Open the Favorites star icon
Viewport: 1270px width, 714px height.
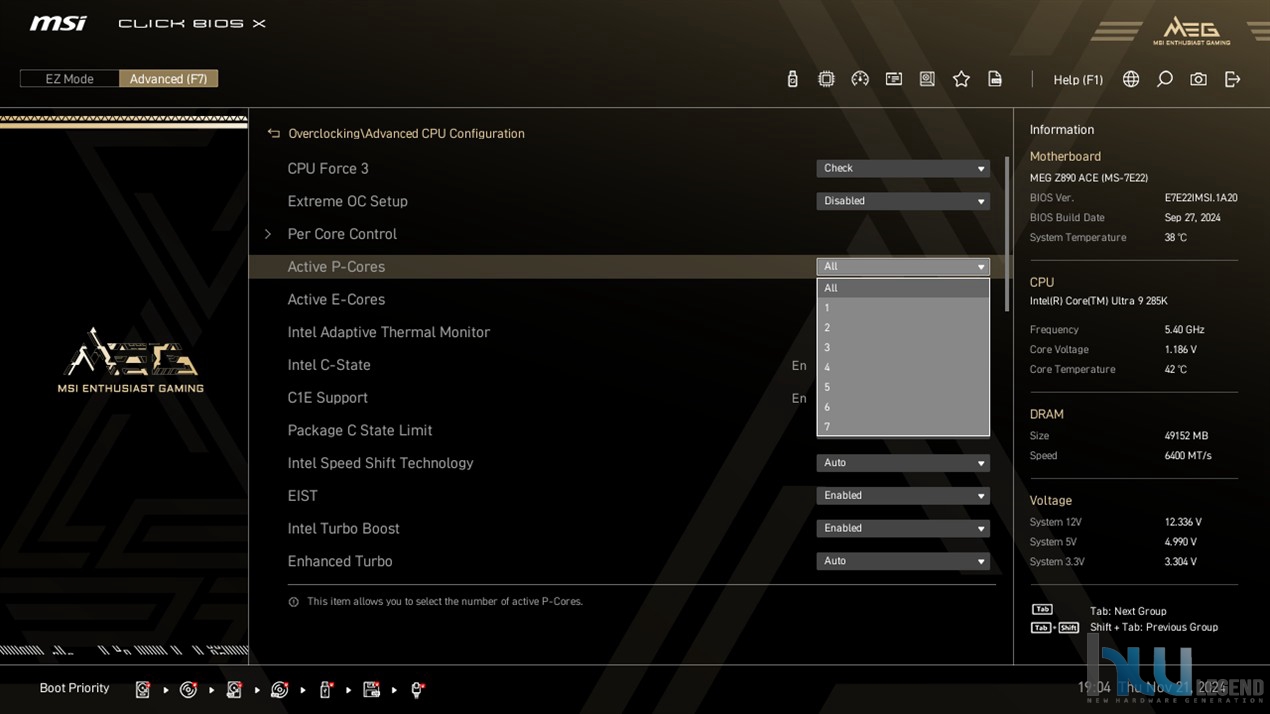[961, 79]
